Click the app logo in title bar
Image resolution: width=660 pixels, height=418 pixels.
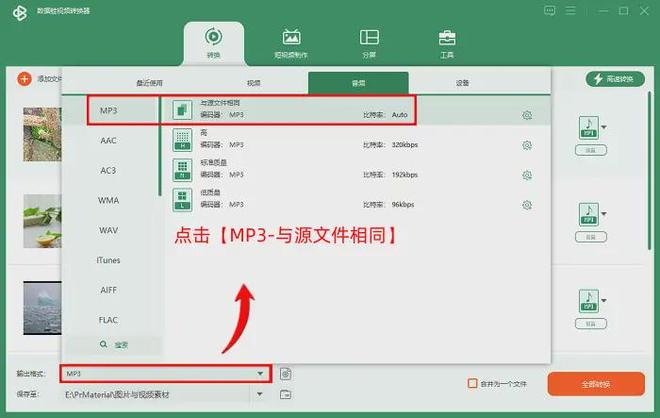coord(20,13)
